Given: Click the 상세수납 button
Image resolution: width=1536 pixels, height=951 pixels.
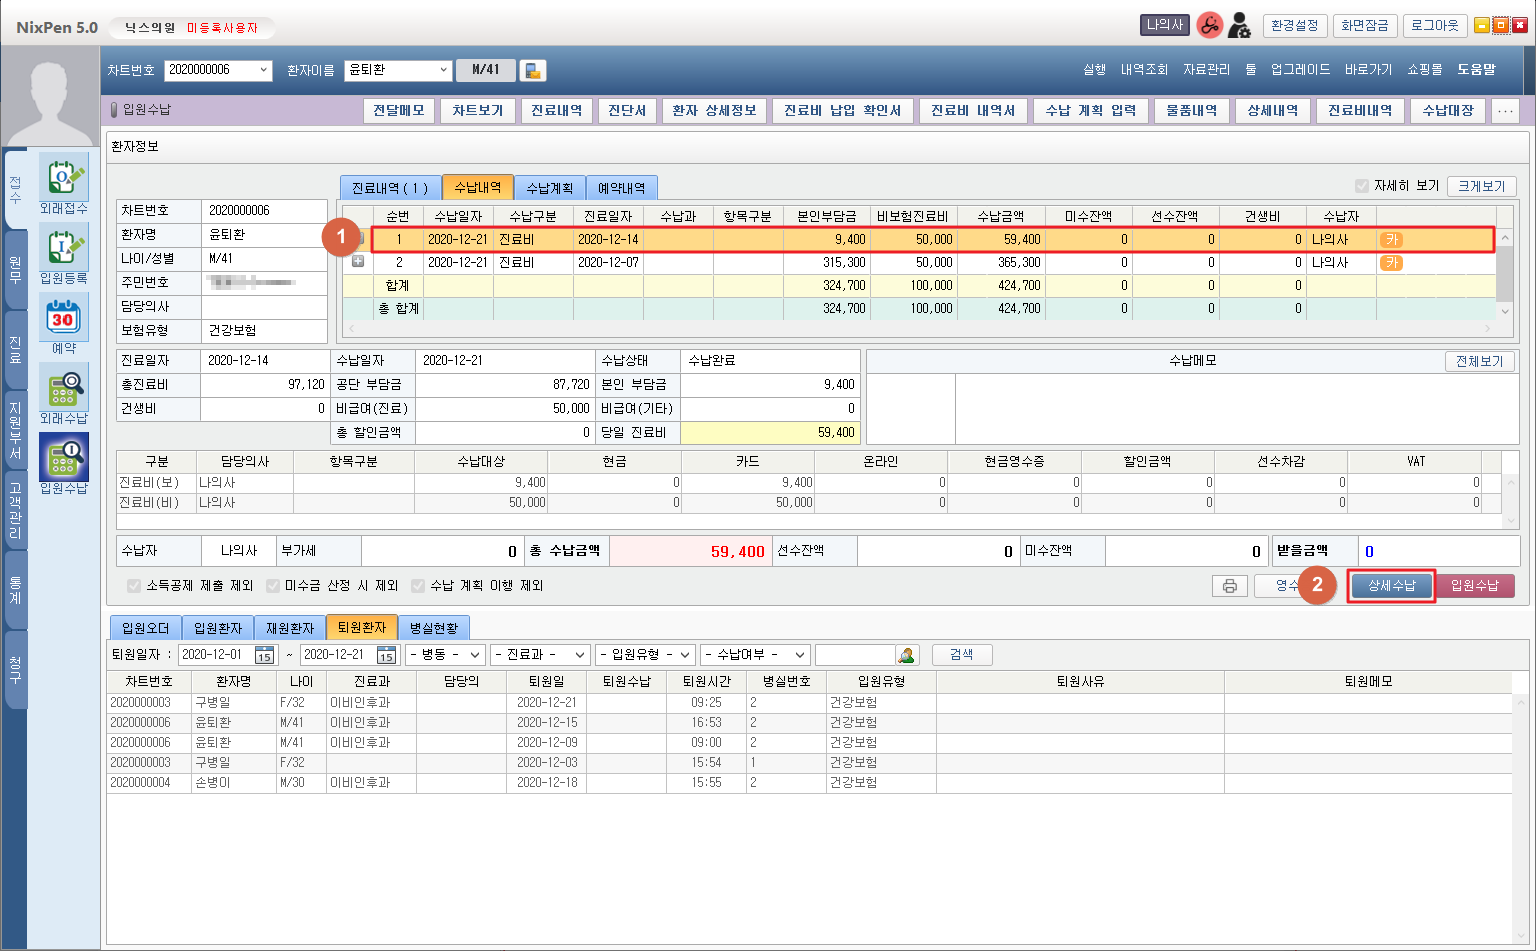Looking at the screenshot, I should (x=1391, y=586).
